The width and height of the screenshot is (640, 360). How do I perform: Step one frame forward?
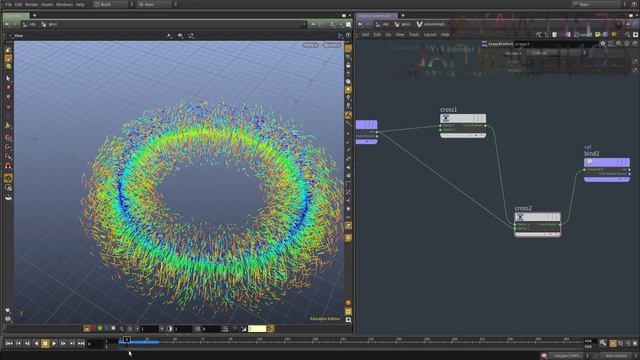pyautogui.click(x=63, y=344)
